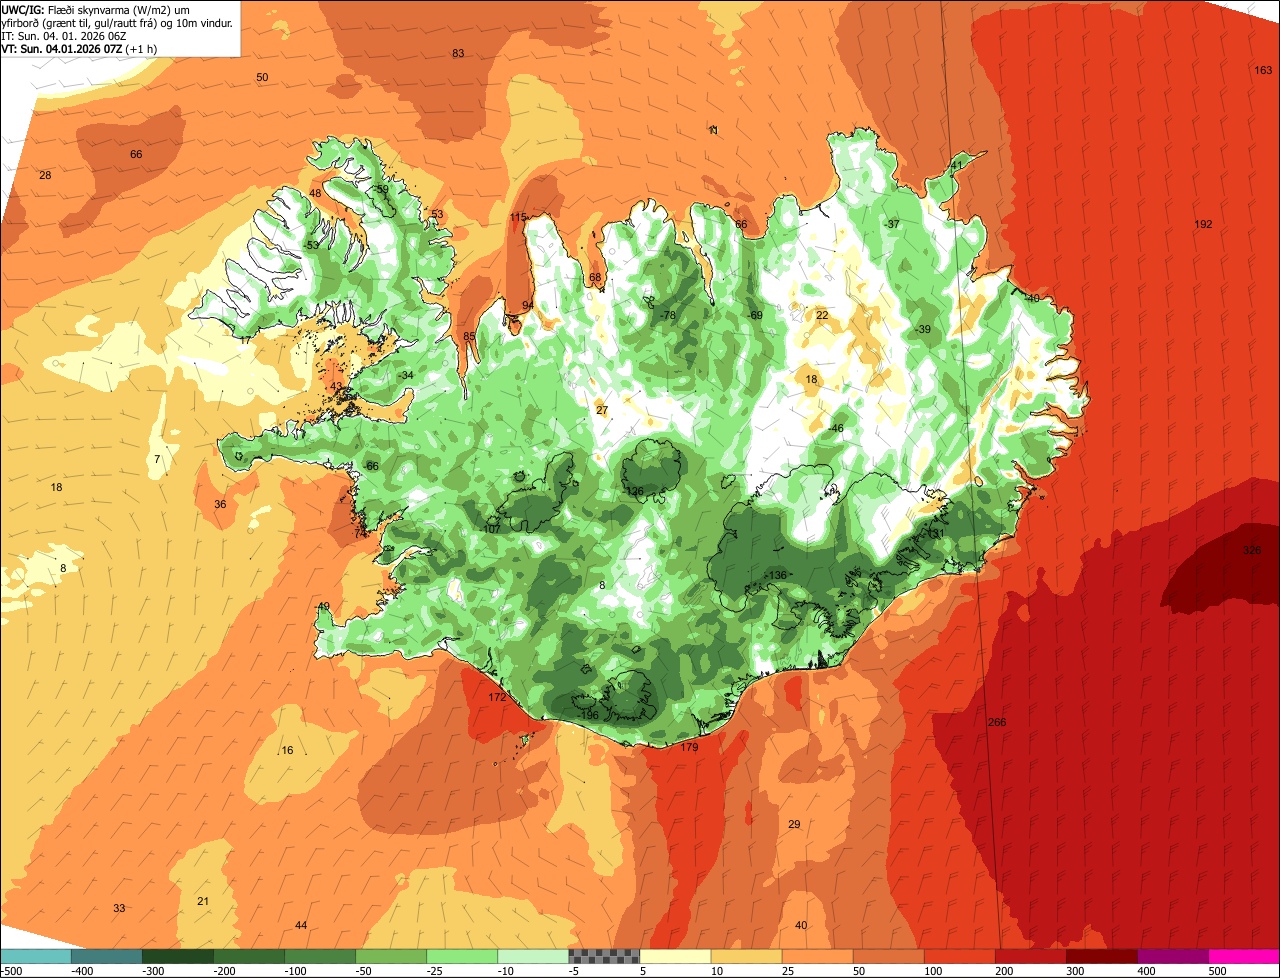This screenshot has height=978, width=1280.
Task: Click the 326 value in the dark red ocean area
Action: [x=1251, y=550]
